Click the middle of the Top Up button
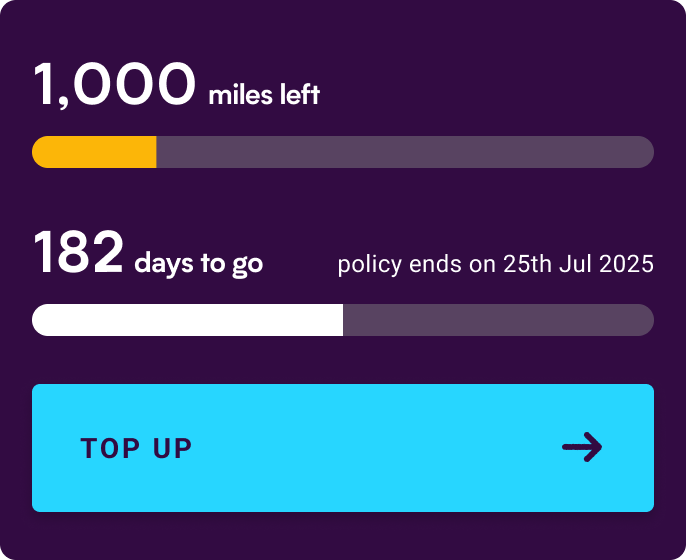 tap(343, 448)
